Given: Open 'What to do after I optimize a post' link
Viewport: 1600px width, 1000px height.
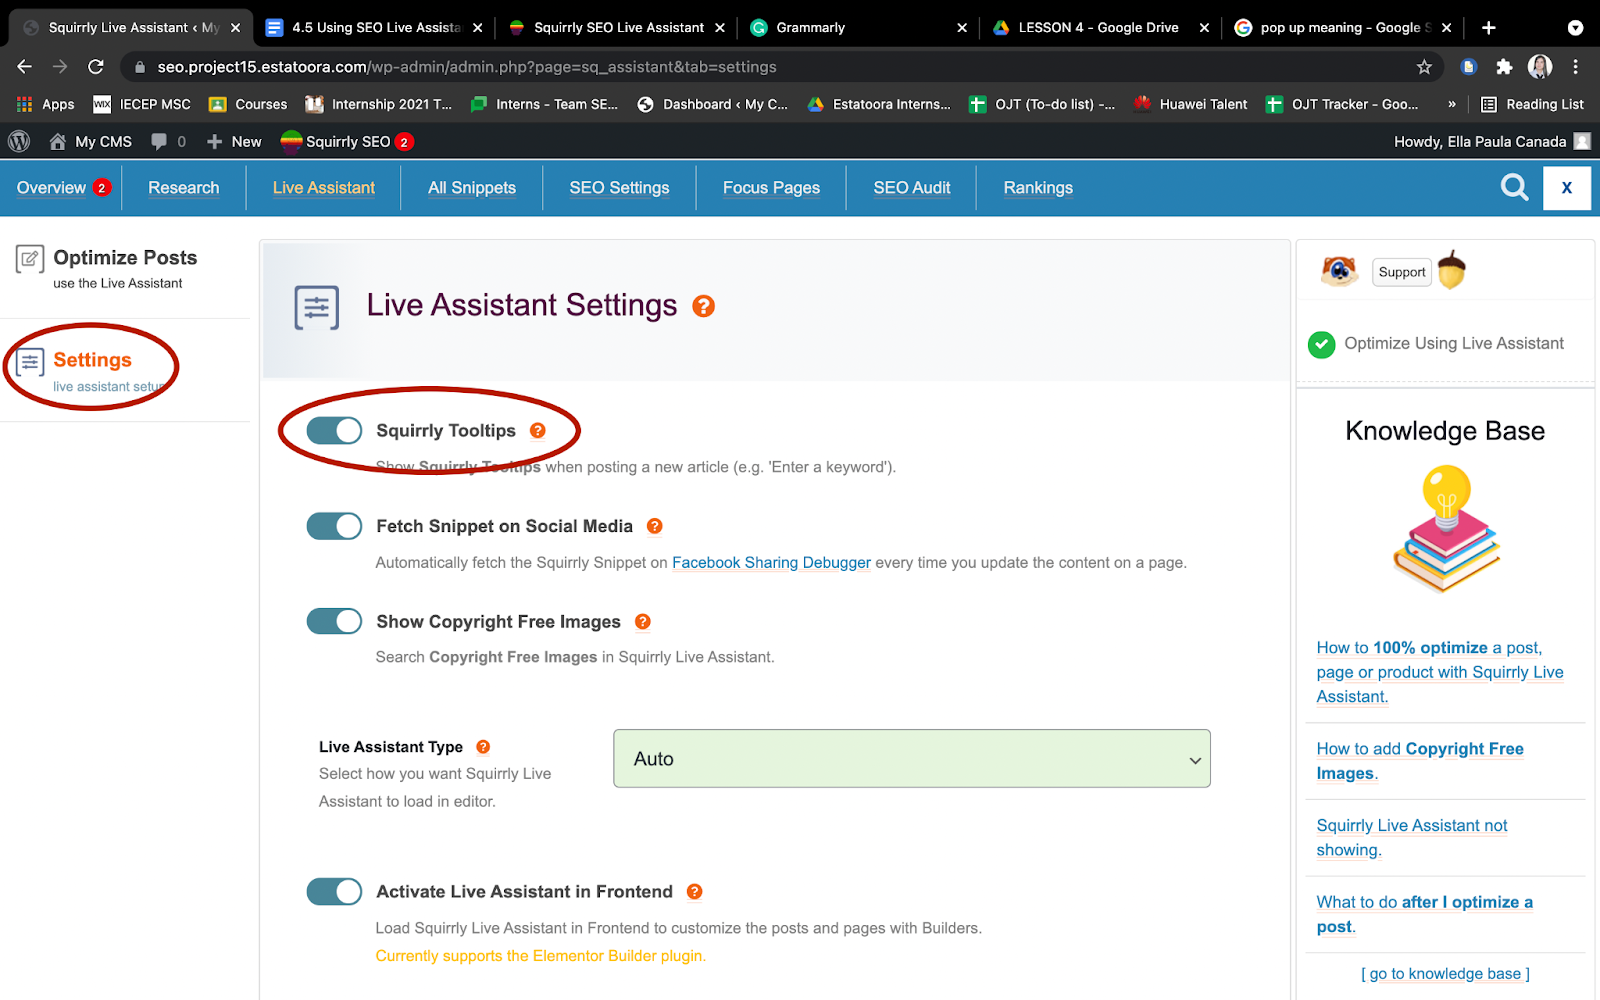Looking at the screenshot, I should 1424,914.
